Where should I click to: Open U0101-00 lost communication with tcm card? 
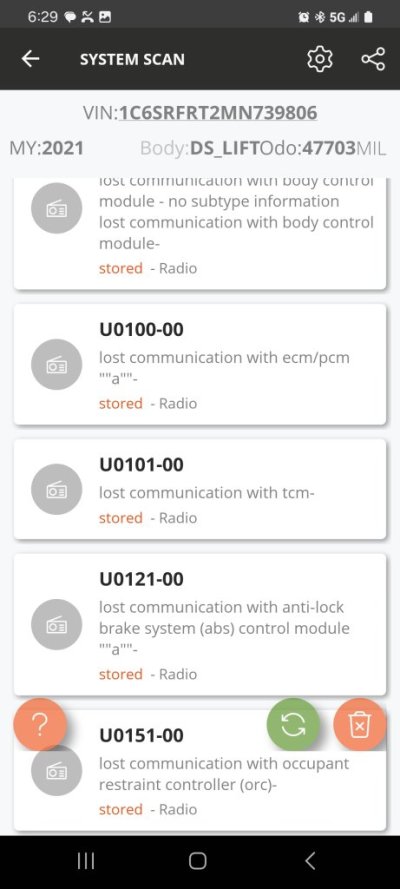[200, 489]
